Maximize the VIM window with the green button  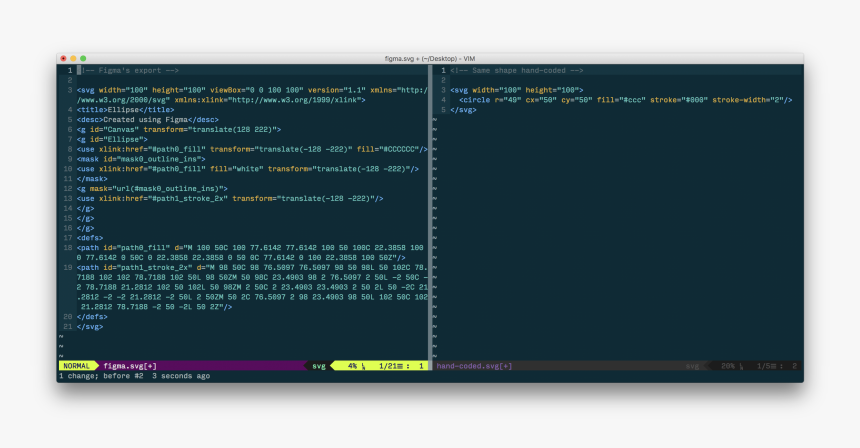(83, 58)
